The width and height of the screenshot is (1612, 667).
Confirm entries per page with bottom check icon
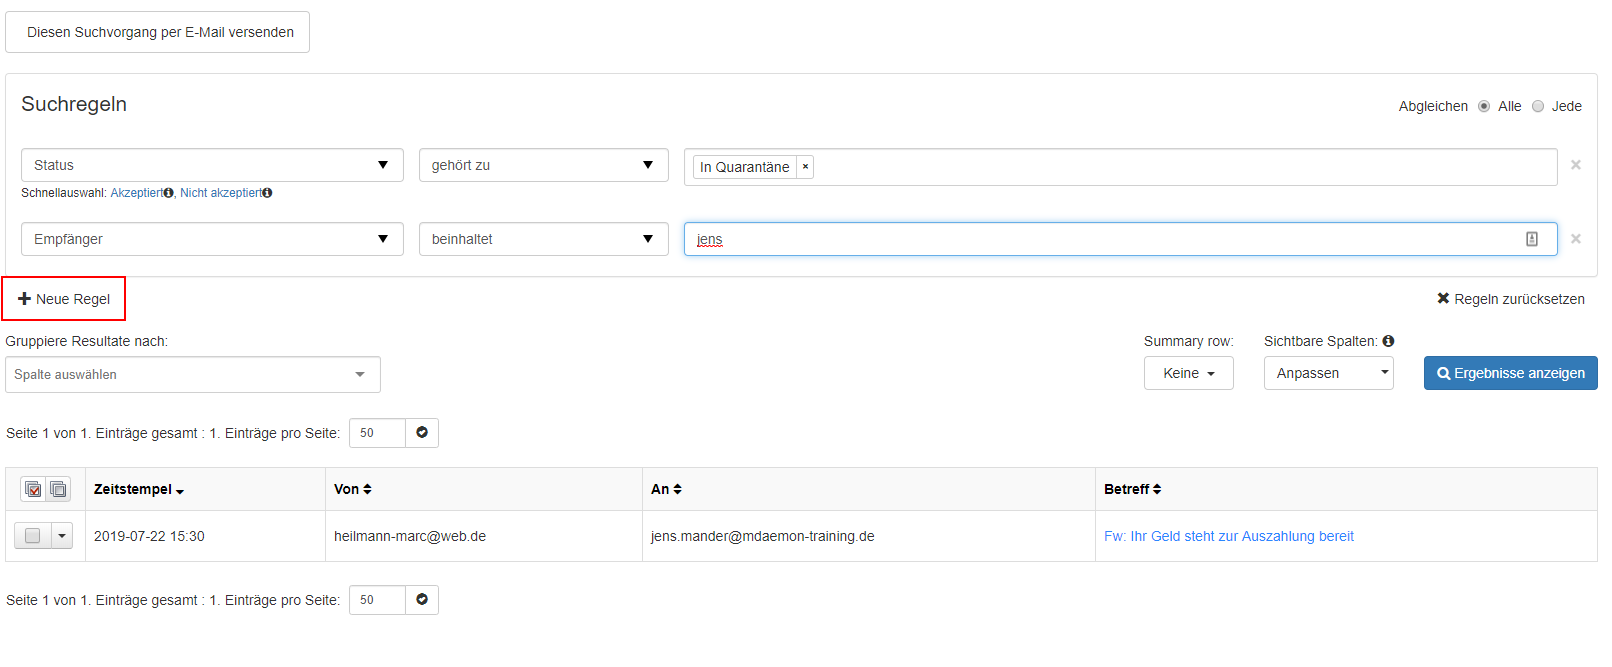point(422,600)
